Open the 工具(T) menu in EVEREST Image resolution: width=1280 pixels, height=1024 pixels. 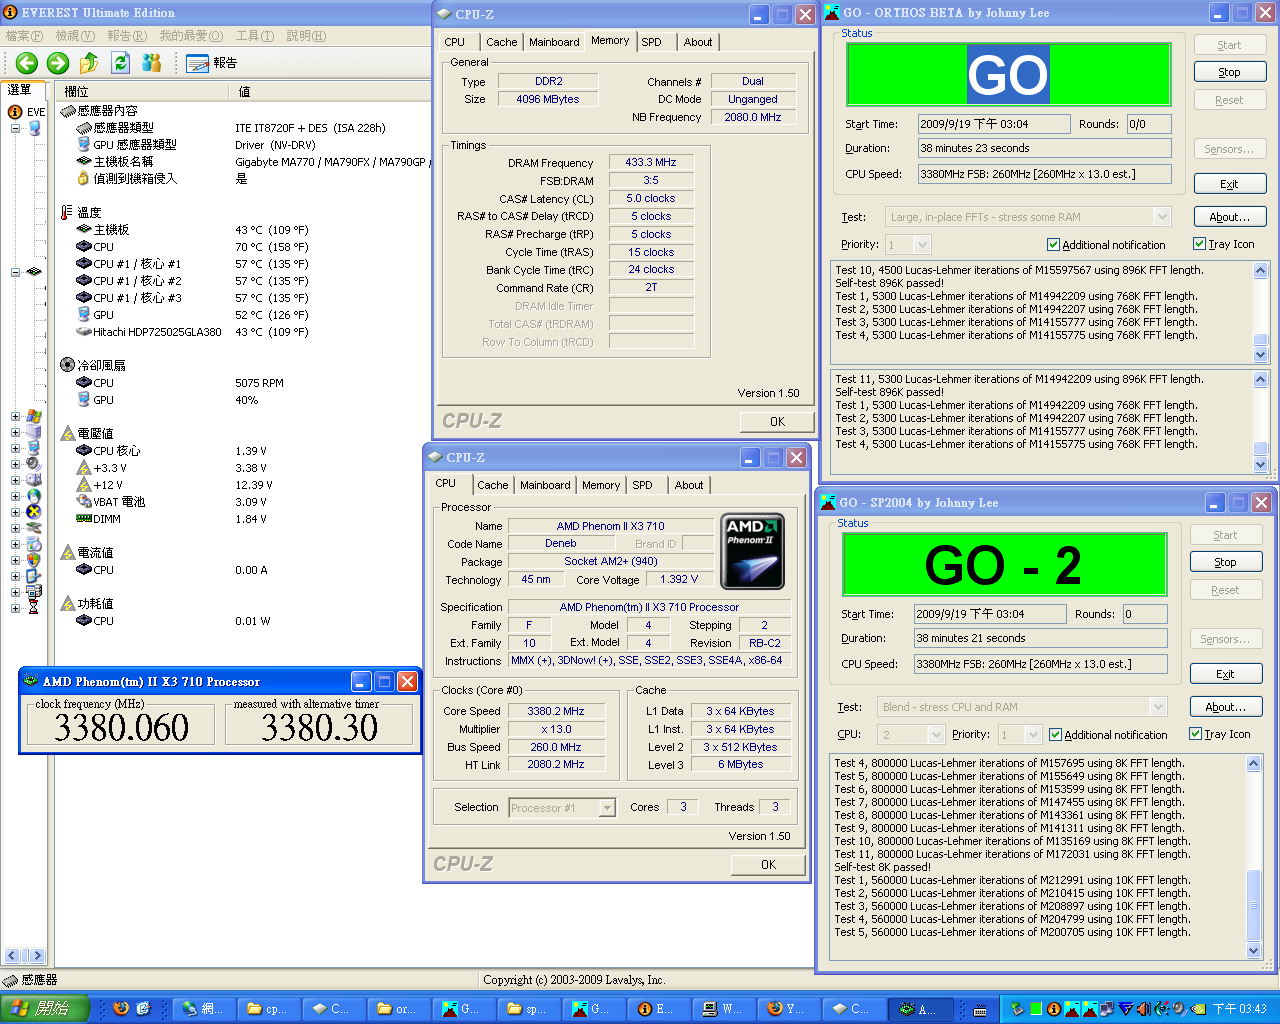(254, 36)
